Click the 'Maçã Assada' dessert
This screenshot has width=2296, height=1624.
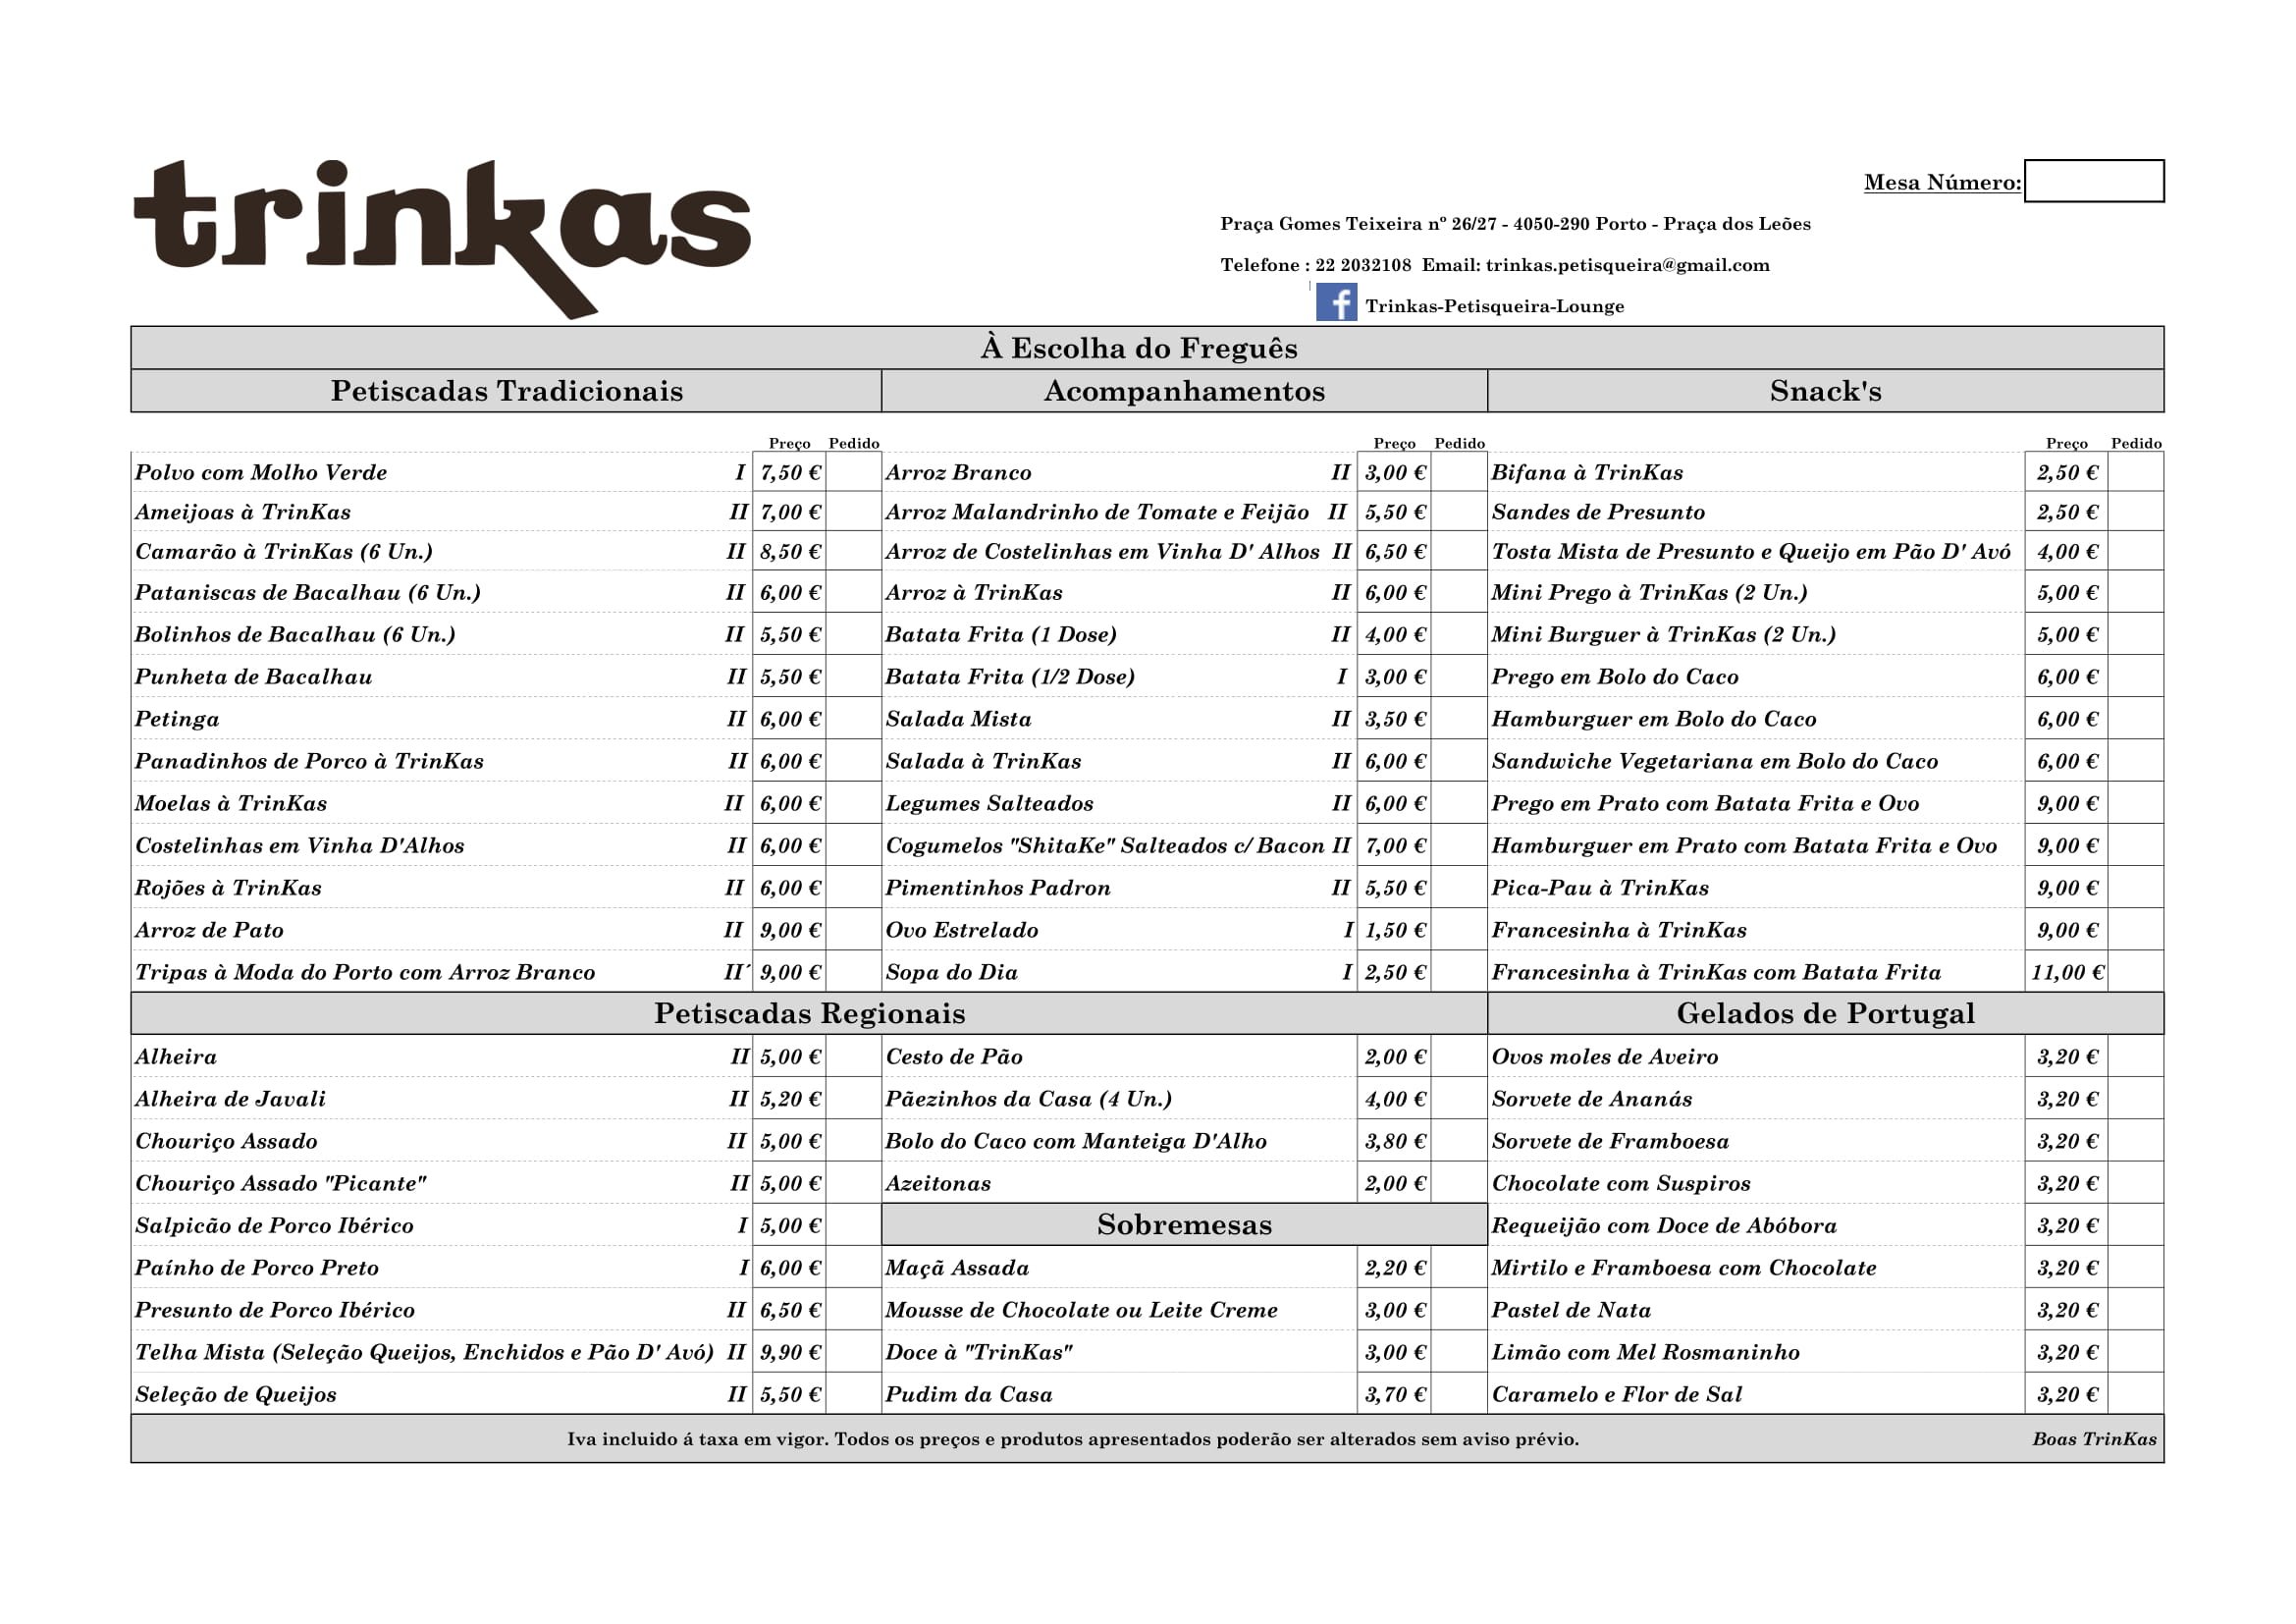(957, 1269)
